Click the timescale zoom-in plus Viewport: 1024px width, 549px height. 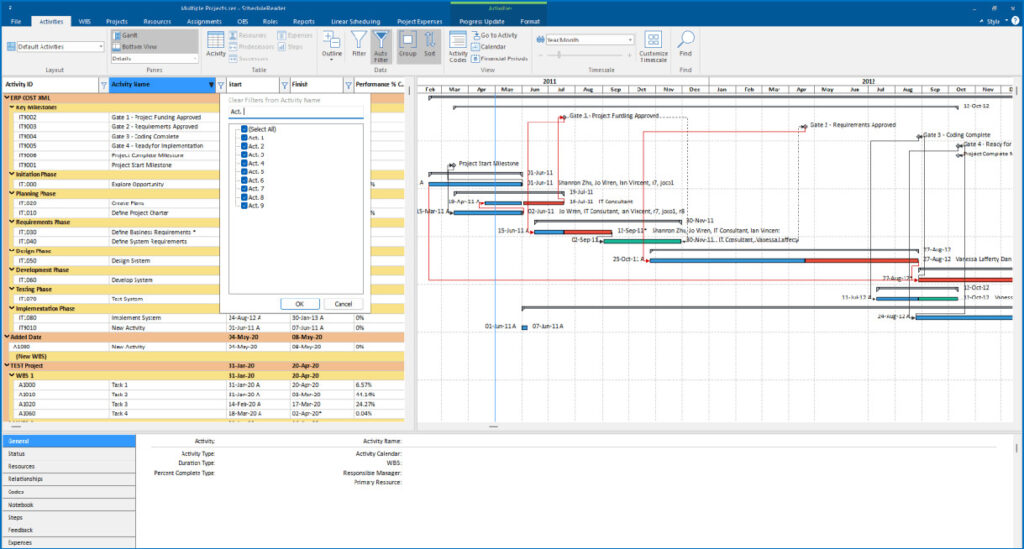[630, 55]
